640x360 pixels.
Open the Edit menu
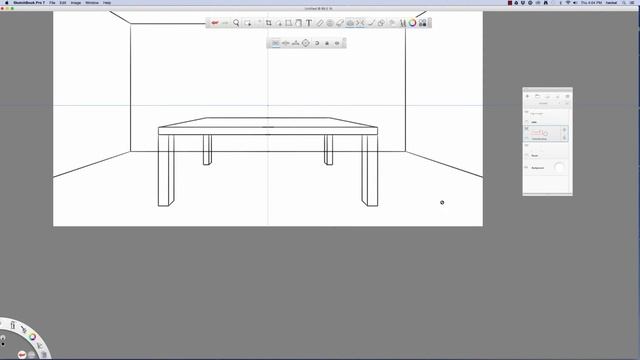[63, 2]
